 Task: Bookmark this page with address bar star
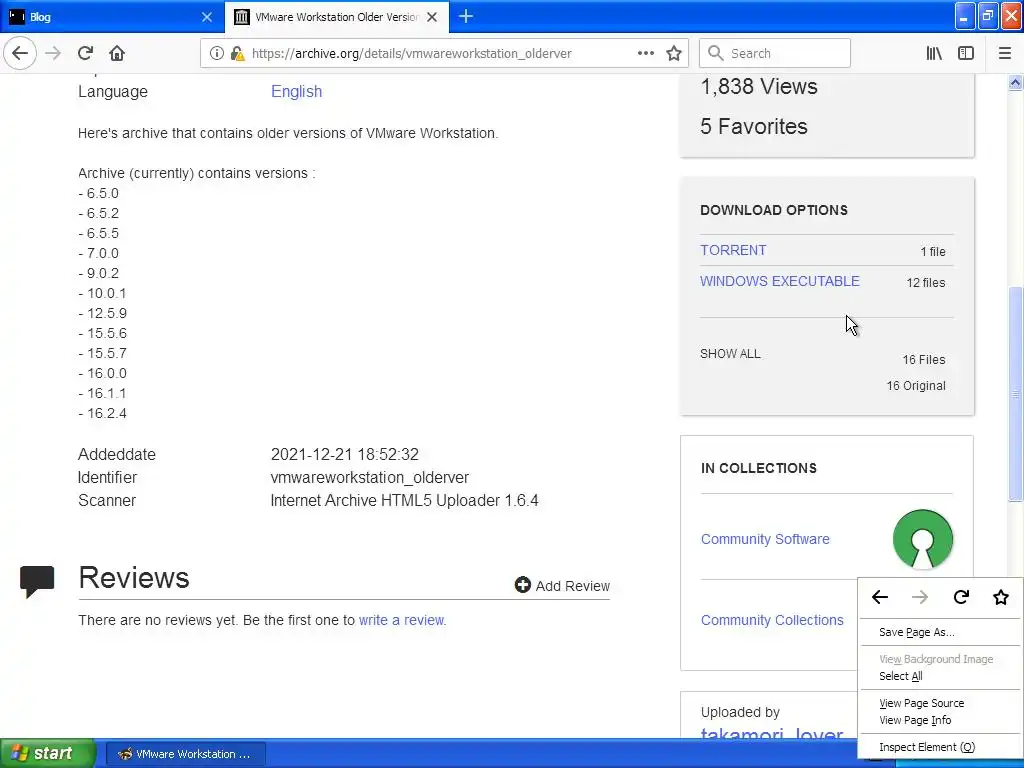[674, 53]
